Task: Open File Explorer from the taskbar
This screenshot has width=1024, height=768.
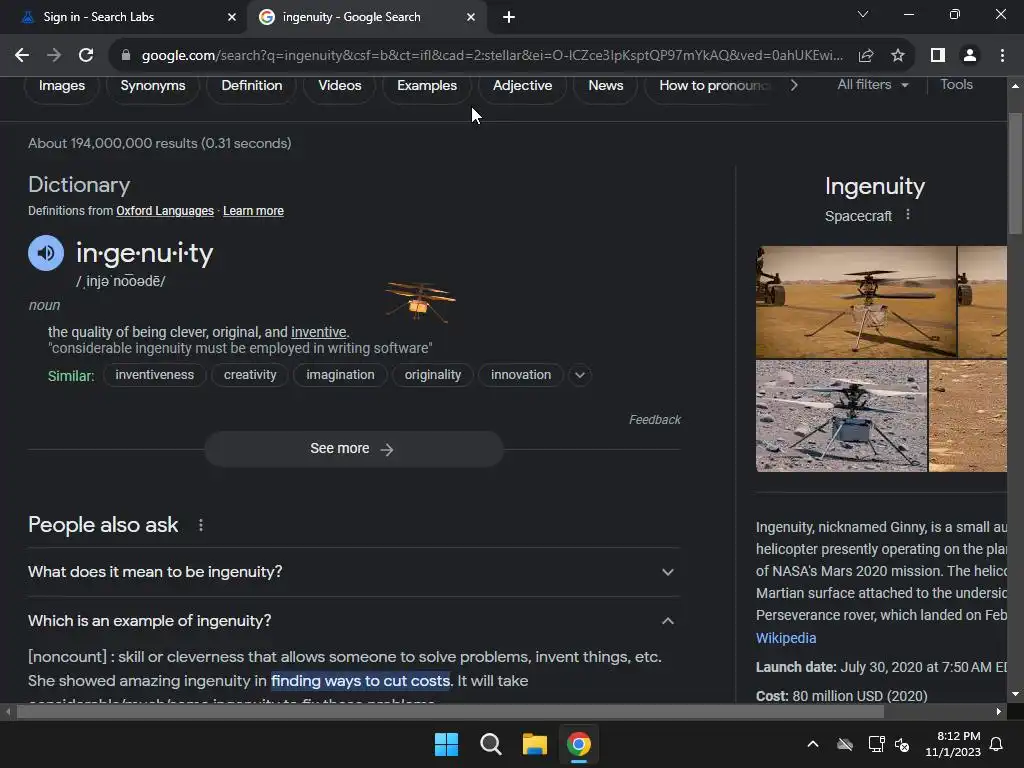Action: (535, 744)
